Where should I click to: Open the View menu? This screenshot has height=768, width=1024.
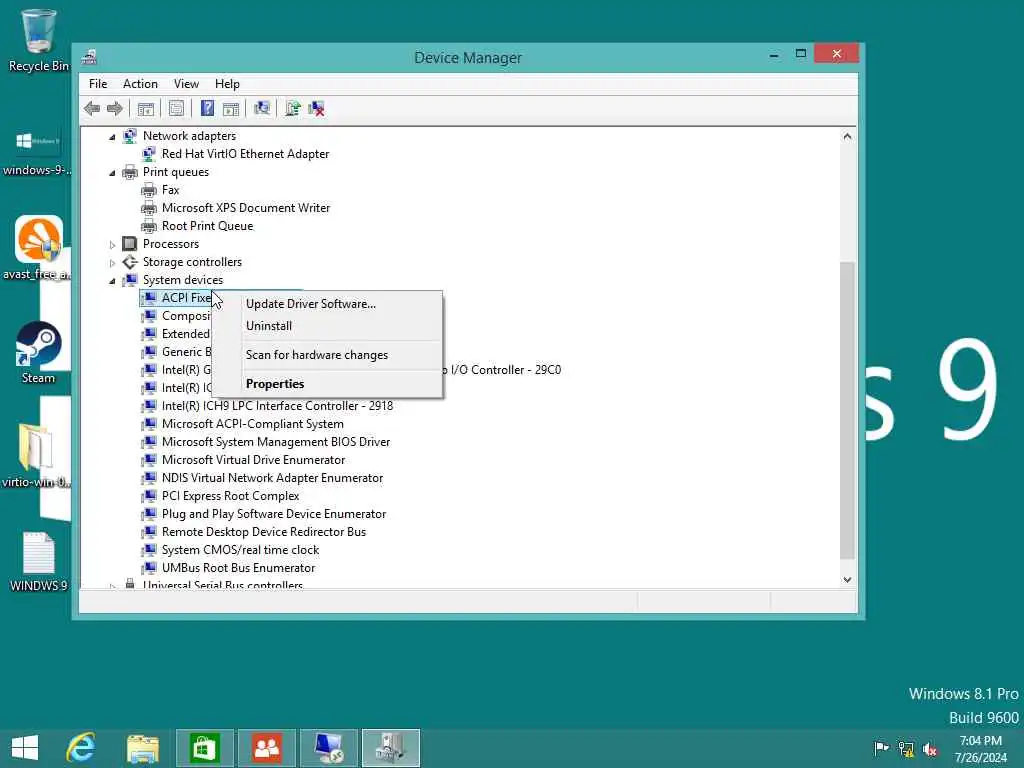pos(186,84)
